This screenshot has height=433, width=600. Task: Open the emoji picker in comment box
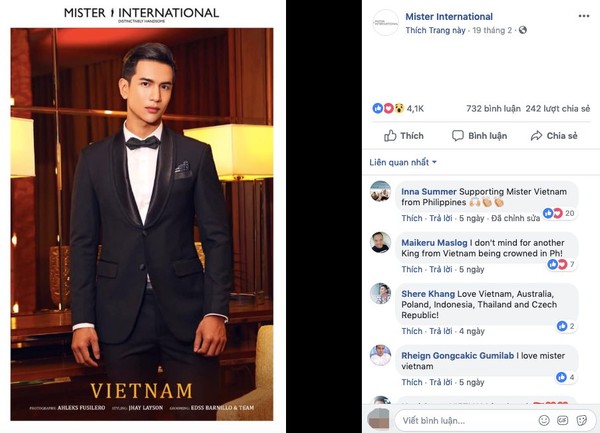tap(543, 420)
